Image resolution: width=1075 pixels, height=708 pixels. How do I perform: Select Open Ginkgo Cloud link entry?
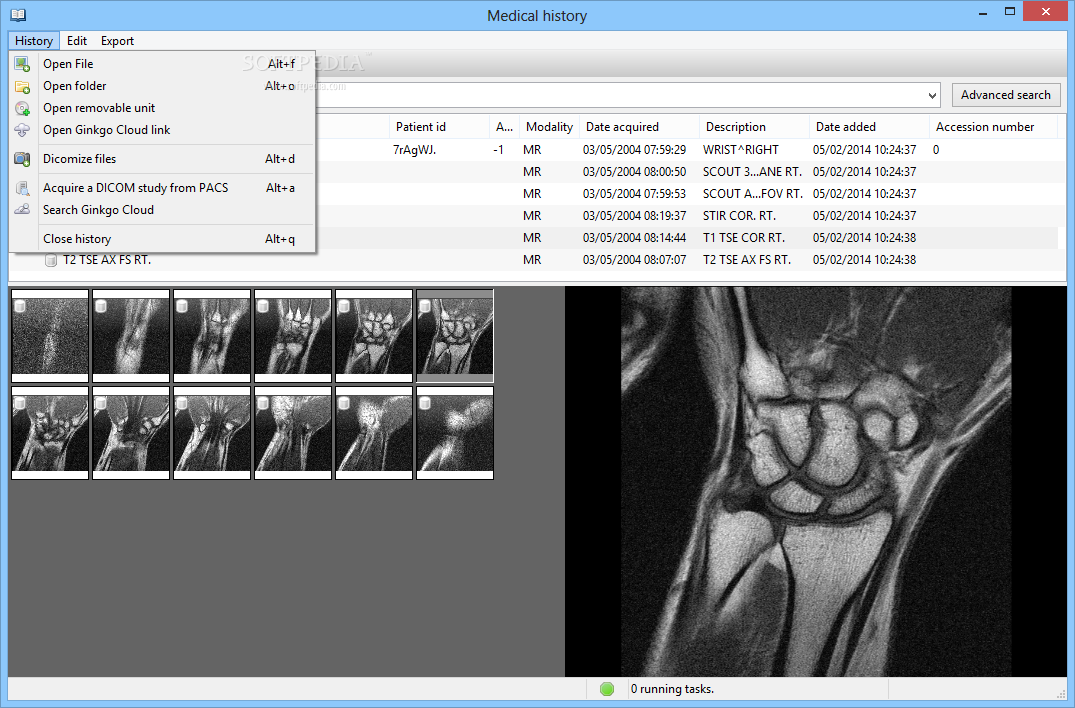point(162,130)
